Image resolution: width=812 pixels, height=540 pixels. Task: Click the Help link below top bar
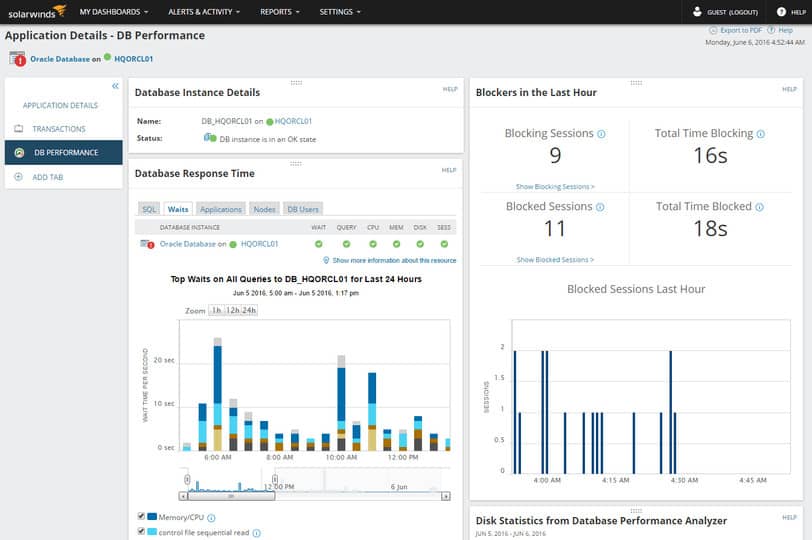pos(785,30)
